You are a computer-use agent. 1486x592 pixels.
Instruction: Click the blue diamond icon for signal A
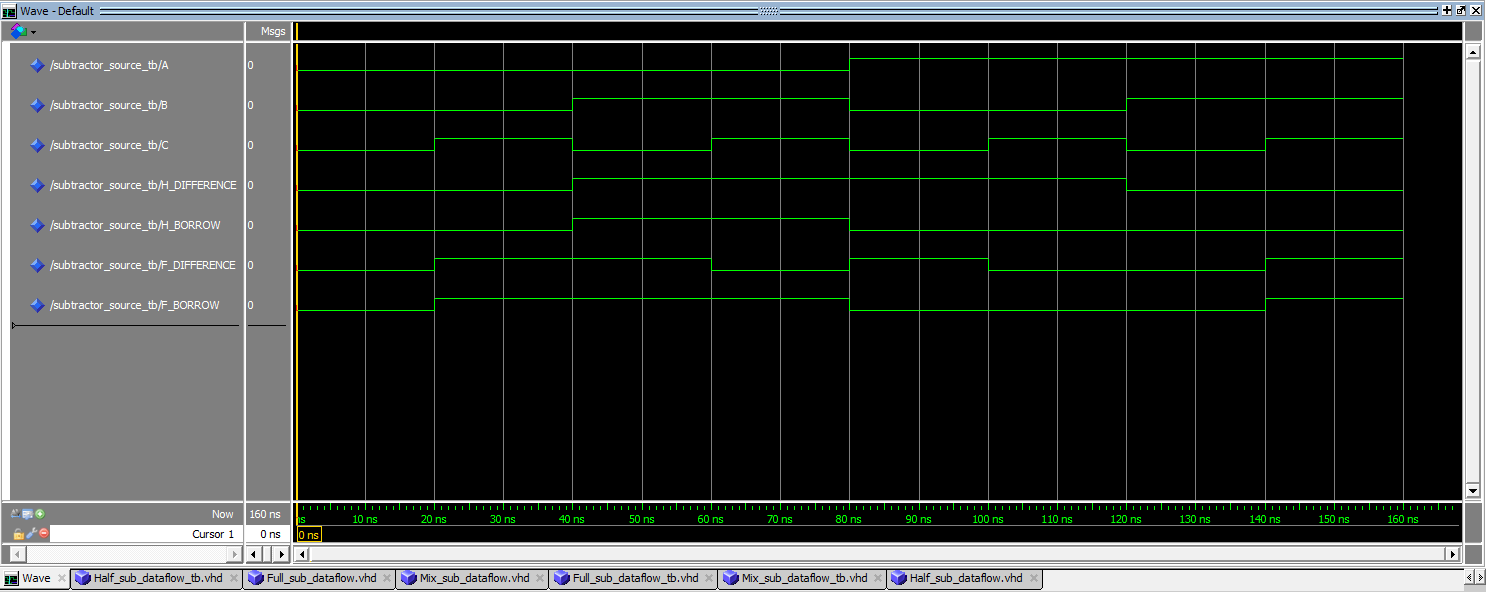coord(38,65)
